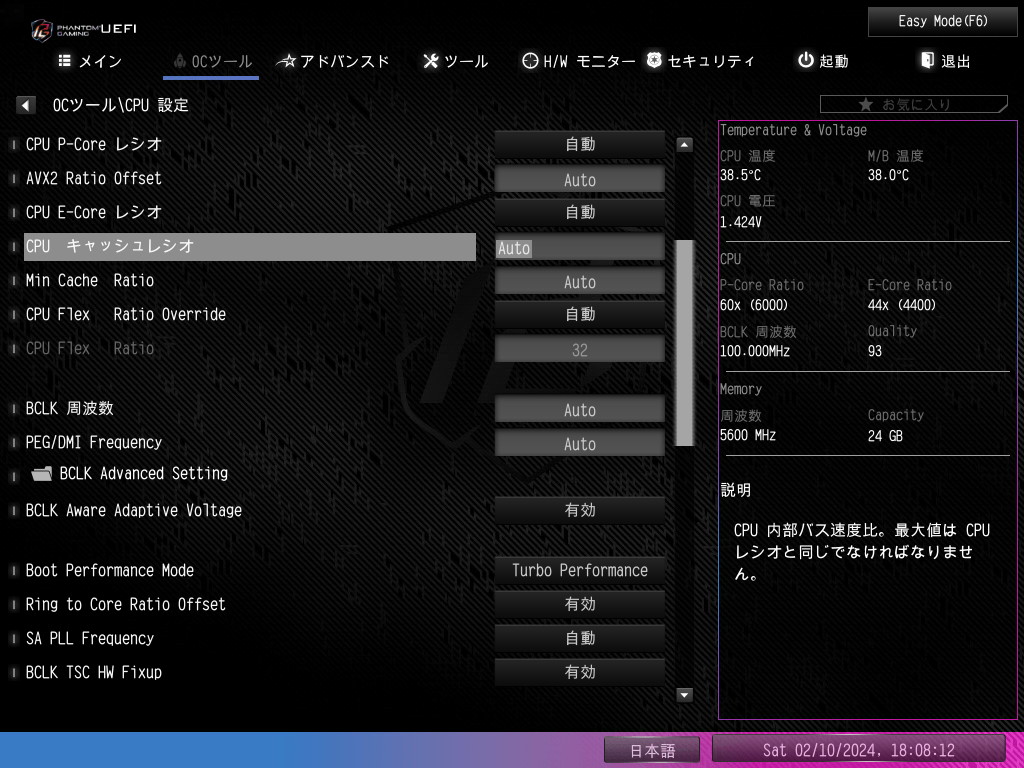Select the AVX2 Ratio Offset row label
Image resolution: width=1024 pixels, height=768 pixels.
click(93, 178)
